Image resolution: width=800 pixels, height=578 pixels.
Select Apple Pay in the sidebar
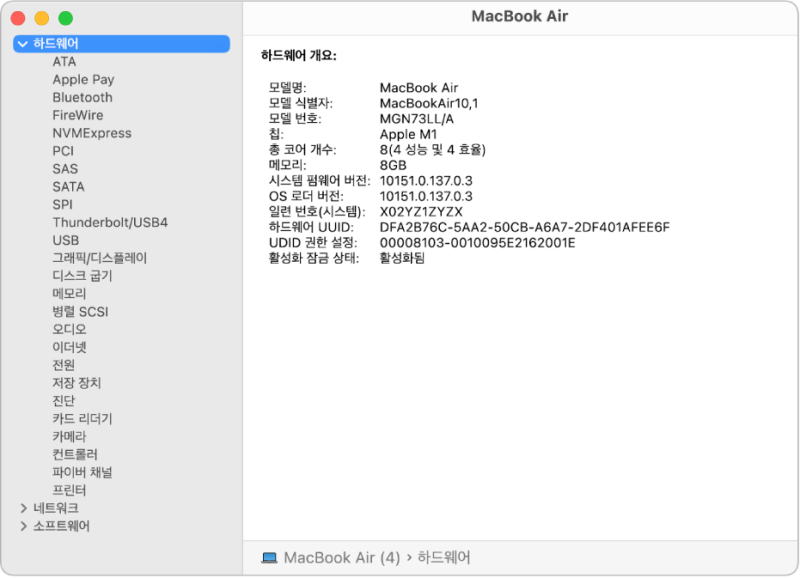click(x=83, y=80)
